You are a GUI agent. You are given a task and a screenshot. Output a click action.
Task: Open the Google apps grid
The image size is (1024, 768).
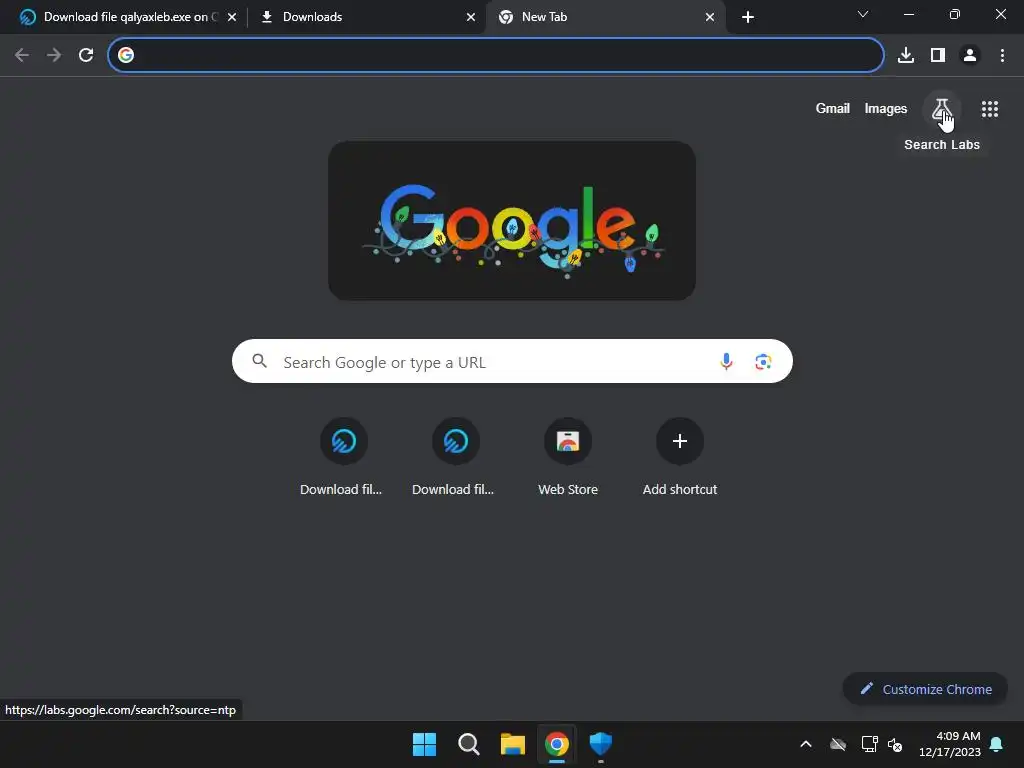pos(989,109)
